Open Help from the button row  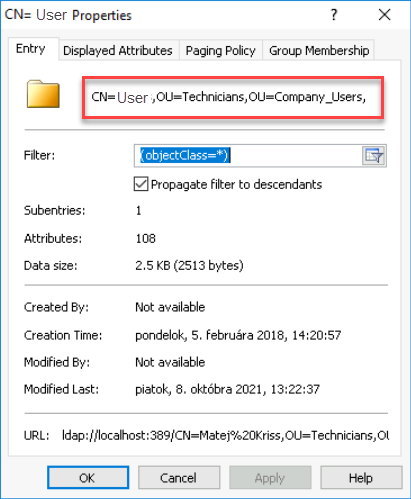point(361,478)
